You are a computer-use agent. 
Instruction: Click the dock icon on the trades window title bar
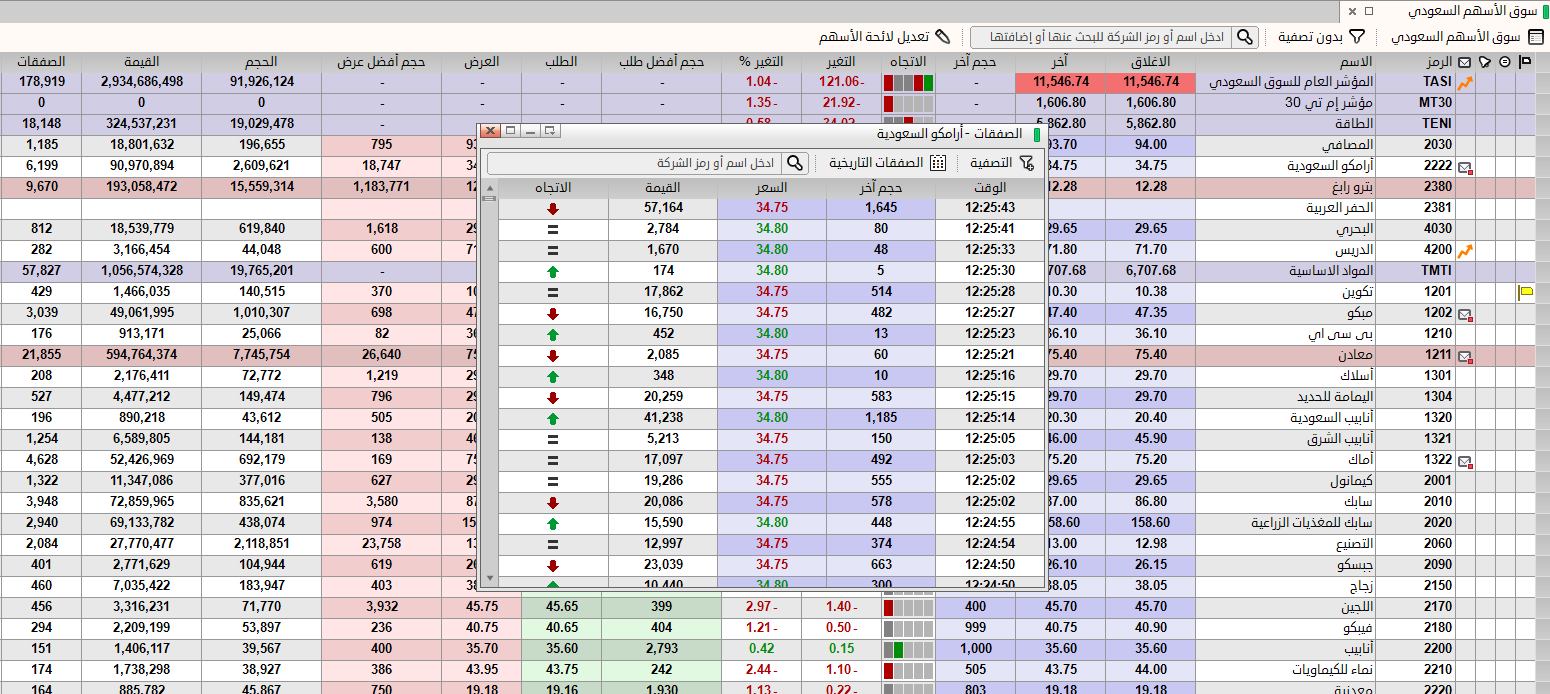point(549,132)
